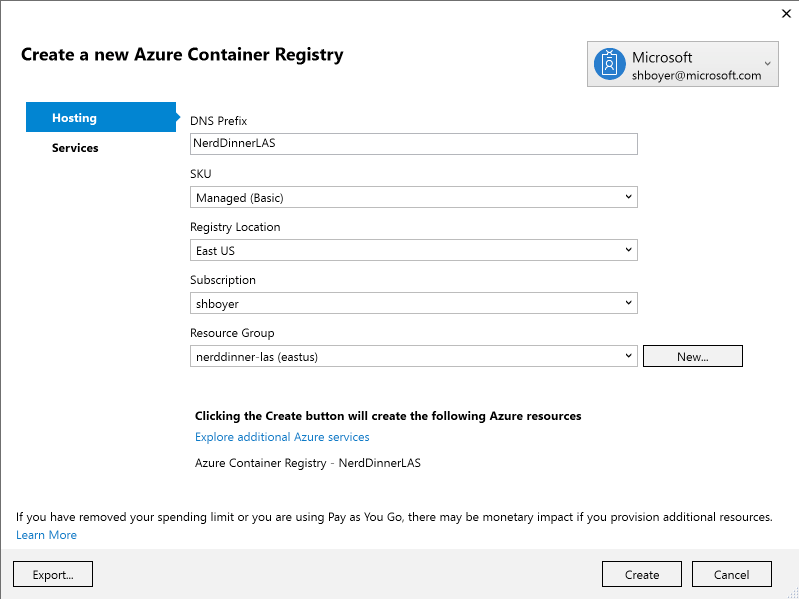This screenshot has height=599, width=799.
Task: Switch to the Services tab
Action: pos(75,148)
